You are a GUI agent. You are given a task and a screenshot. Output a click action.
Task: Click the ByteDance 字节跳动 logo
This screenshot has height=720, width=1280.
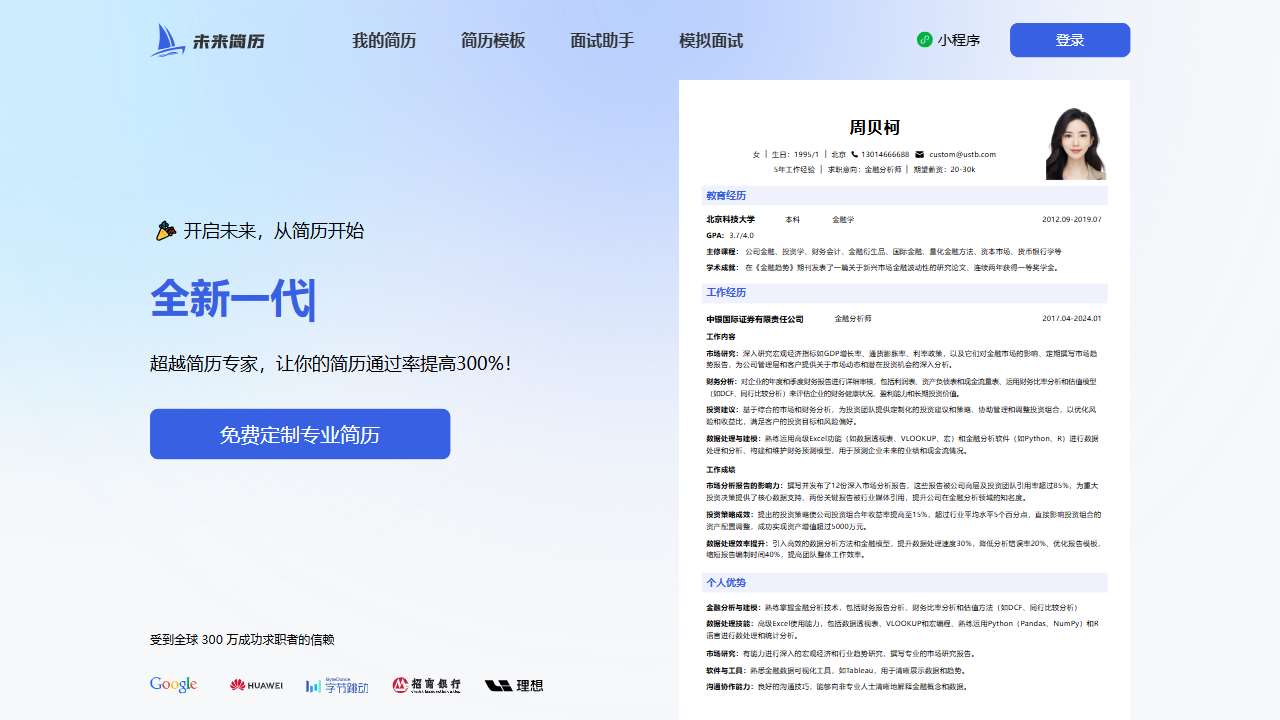point(337,685)
